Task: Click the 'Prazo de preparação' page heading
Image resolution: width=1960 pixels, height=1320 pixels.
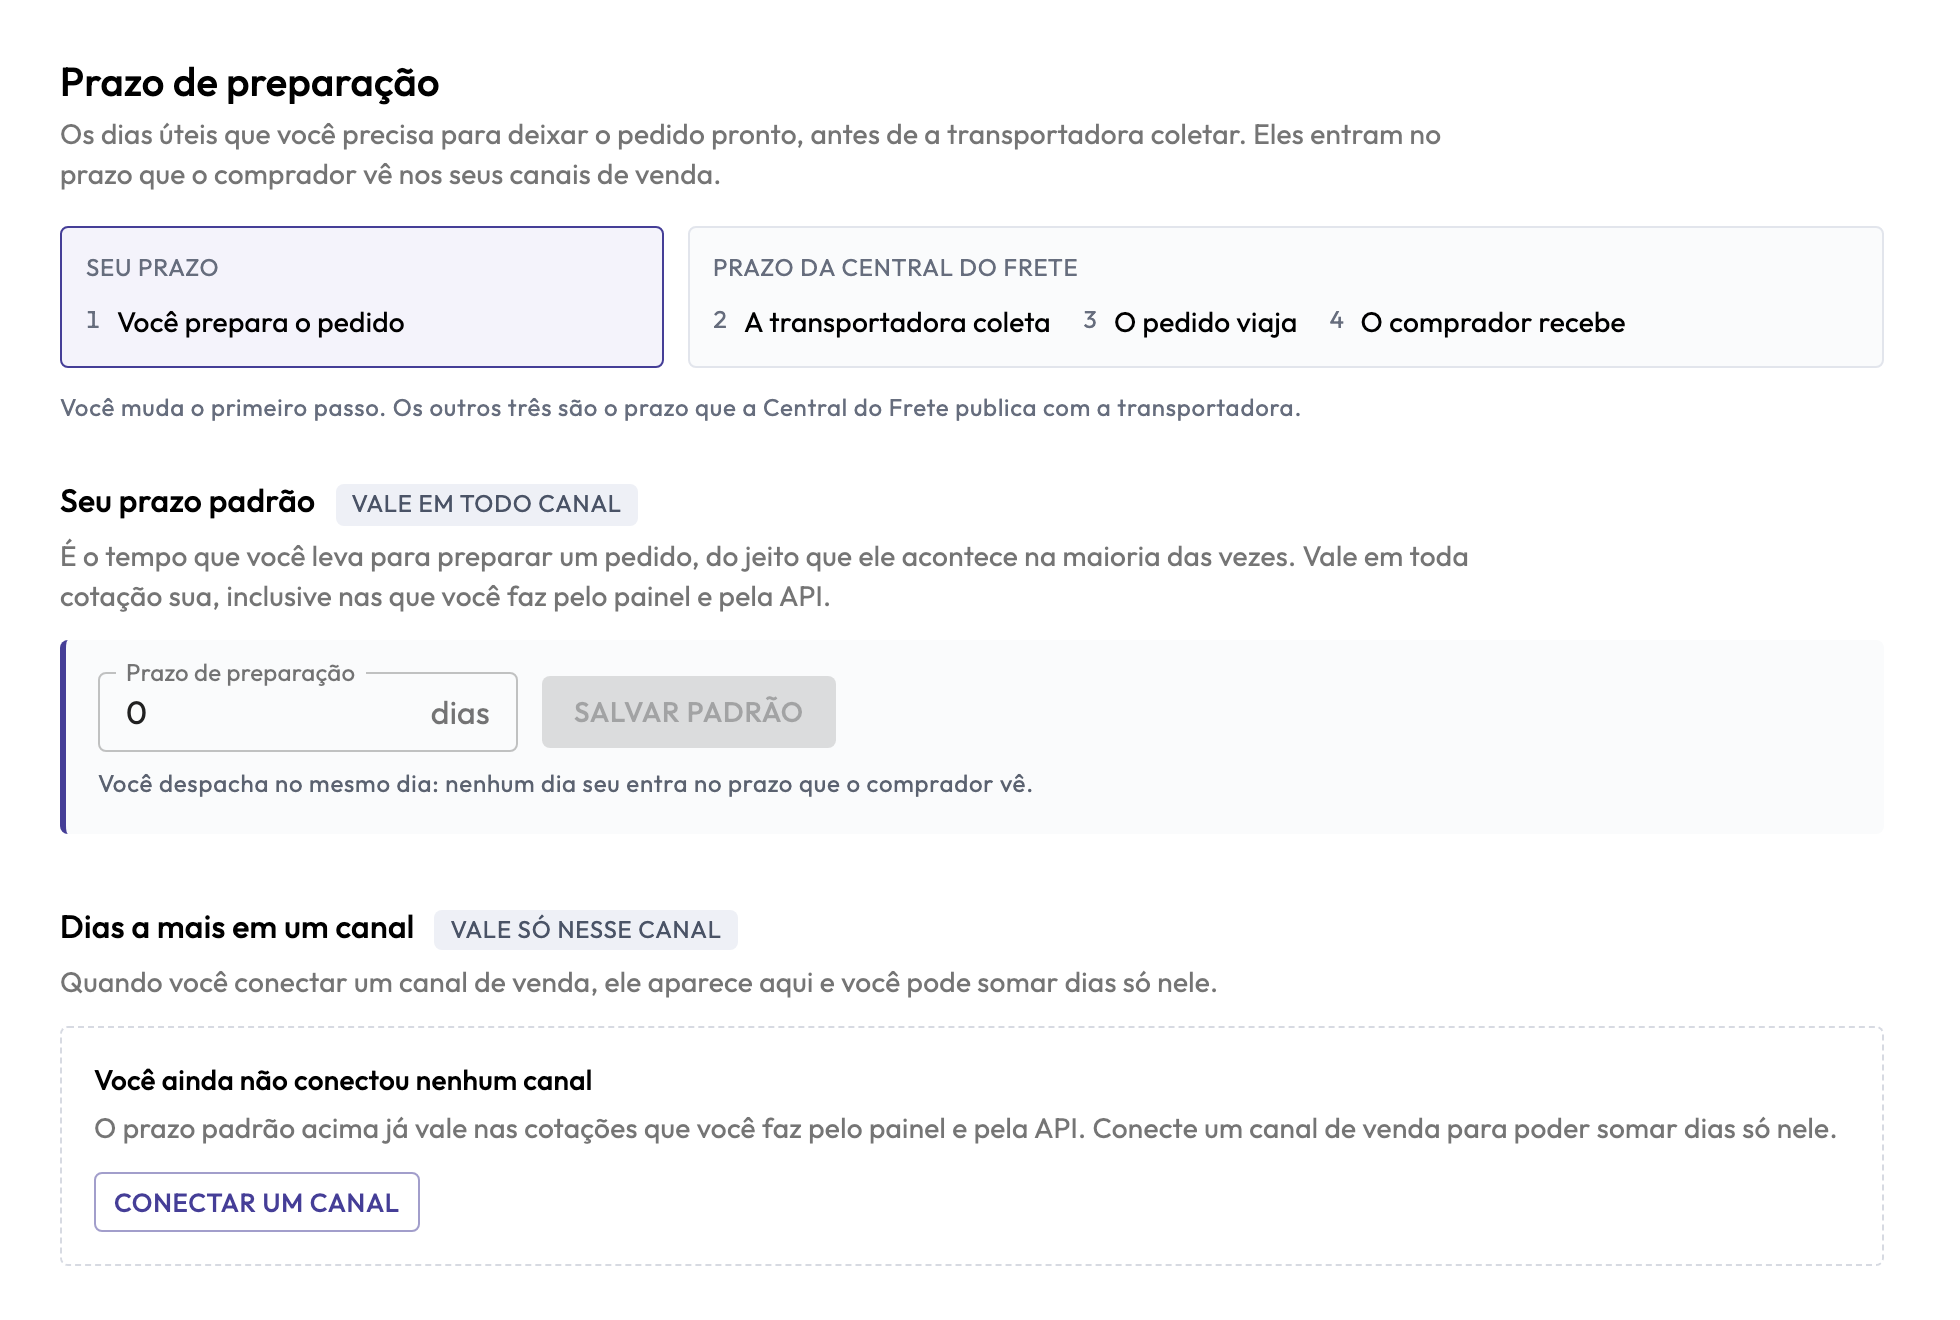Action: 250,83
